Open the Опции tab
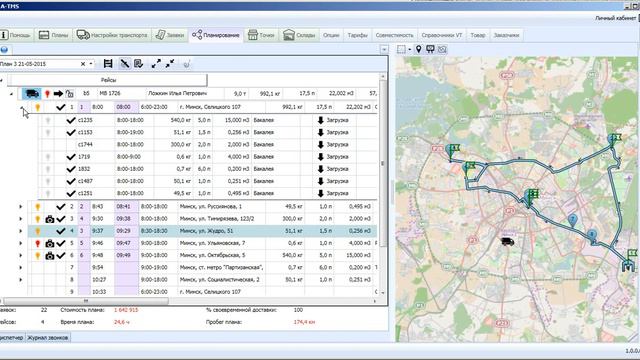The width and height of the screenshot is (640, 360). 331,35
